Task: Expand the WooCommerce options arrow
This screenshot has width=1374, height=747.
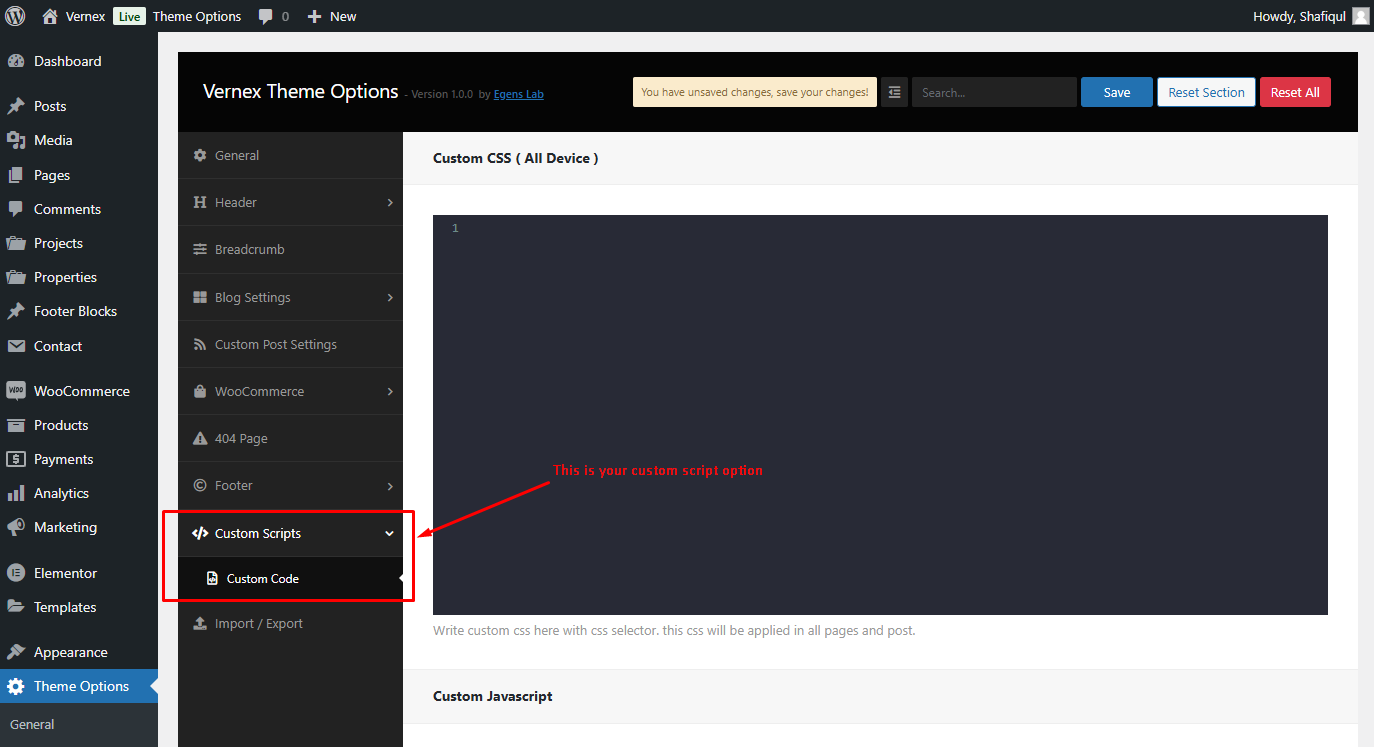Action: tap(390, 391)
